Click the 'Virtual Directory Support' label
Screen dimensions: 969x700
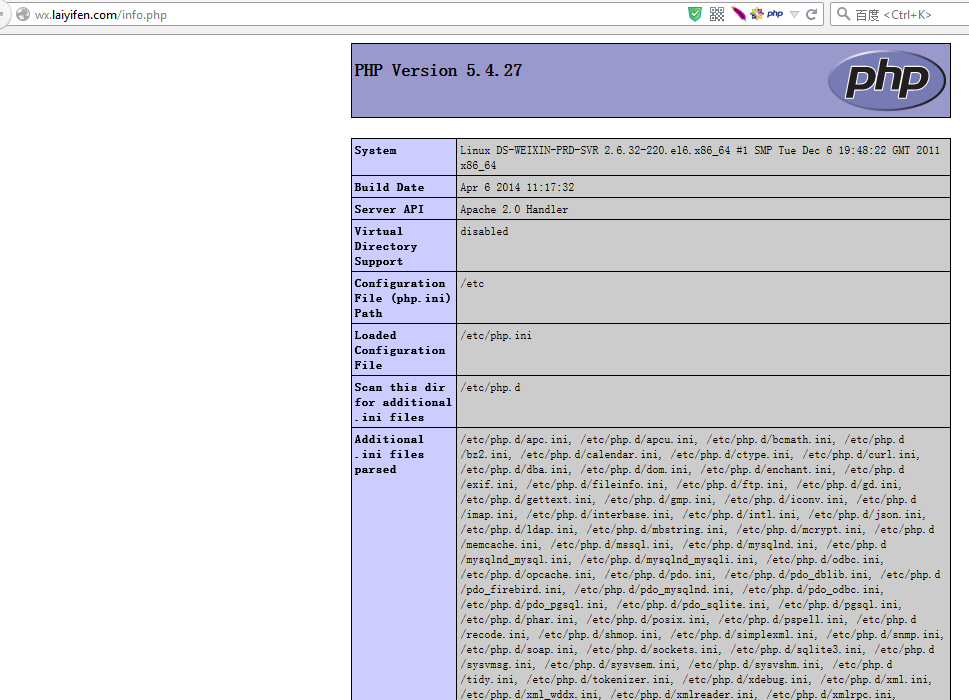pyautogui.click(x=386, y=246)
